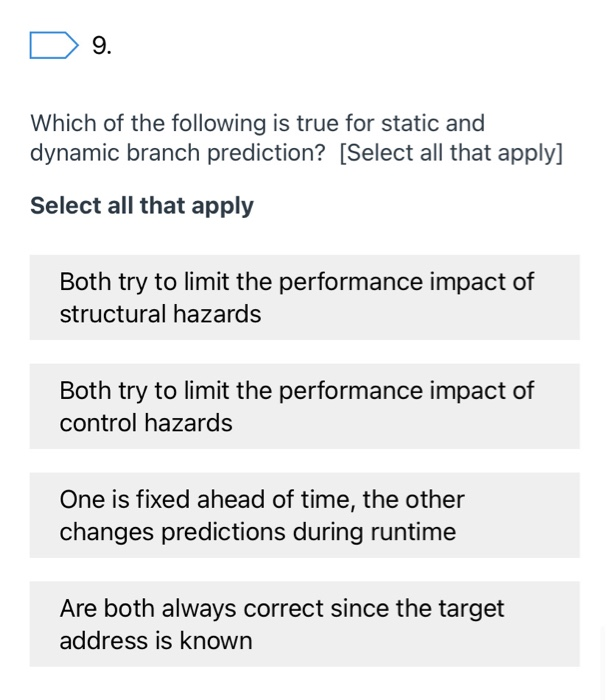The width and height of the screenshot is (610, 700).
Task: Click the question text about branch prediction
Action: tap(257, 124)
